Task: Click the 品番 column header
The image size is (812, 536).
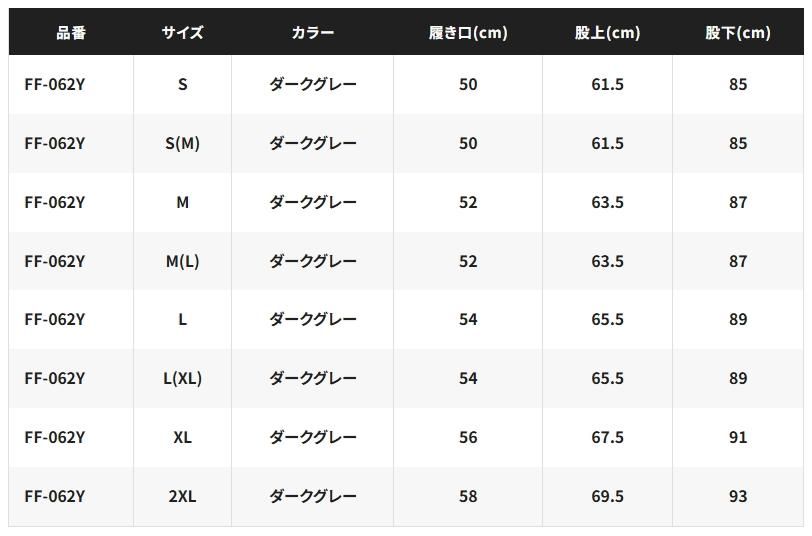Action: (71, 33)
